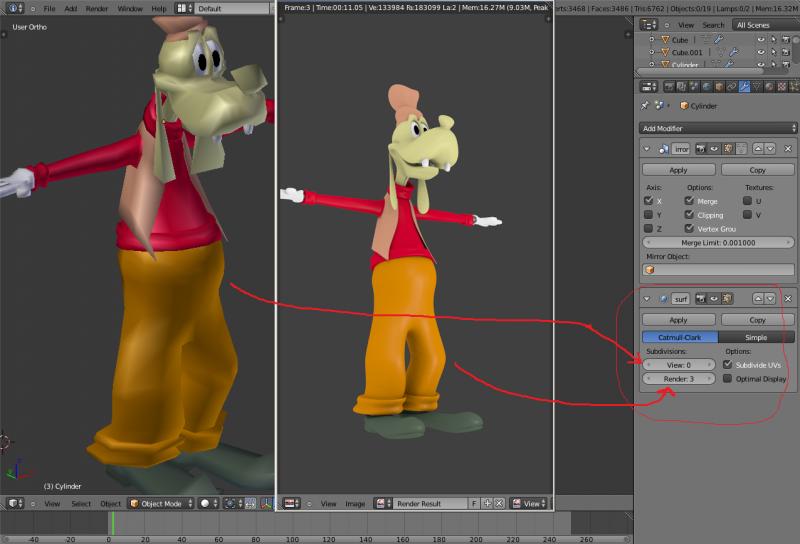Move the Mirror modifier down in stack
Screen dimensions: 800x544
770,149
